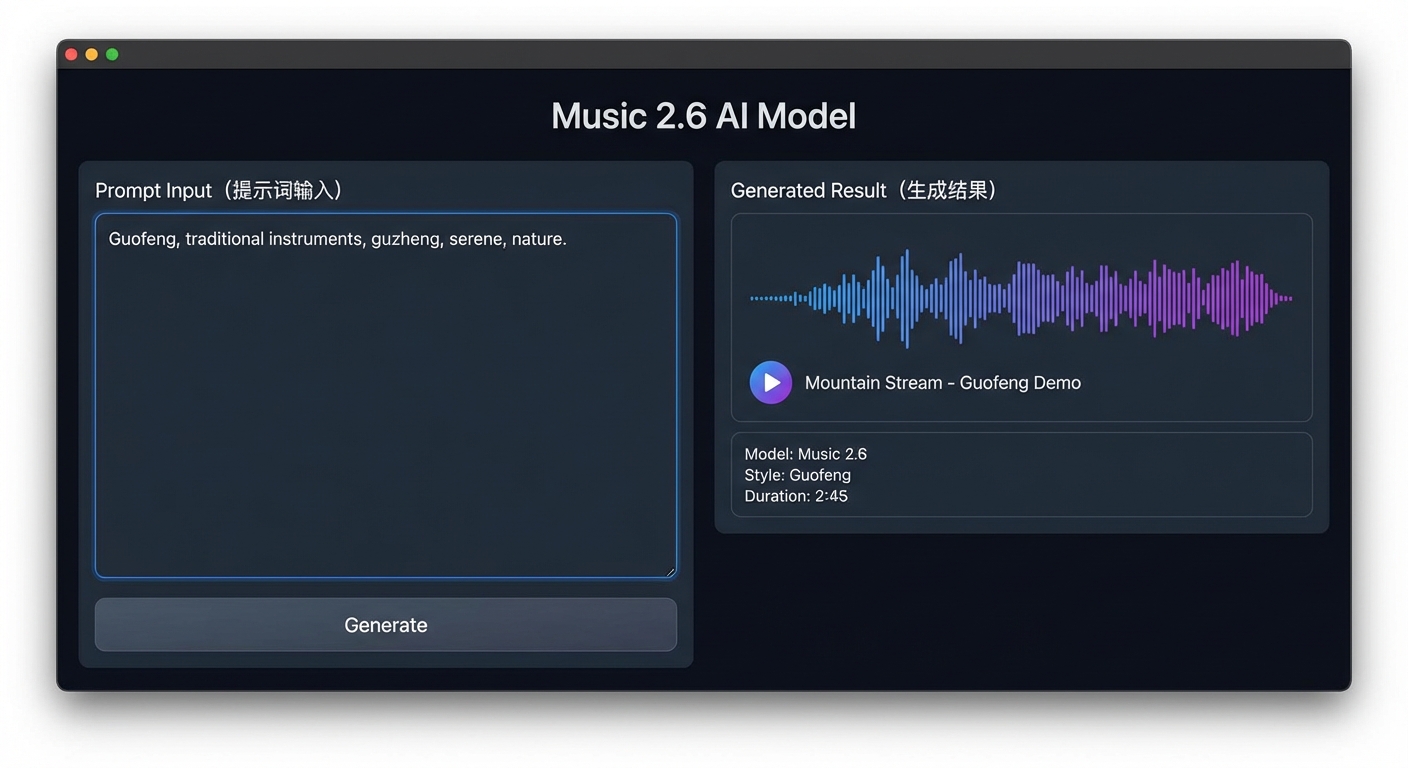
Task: Click the "Prompt Input" panel heading
Action: [x=222, y=190]
